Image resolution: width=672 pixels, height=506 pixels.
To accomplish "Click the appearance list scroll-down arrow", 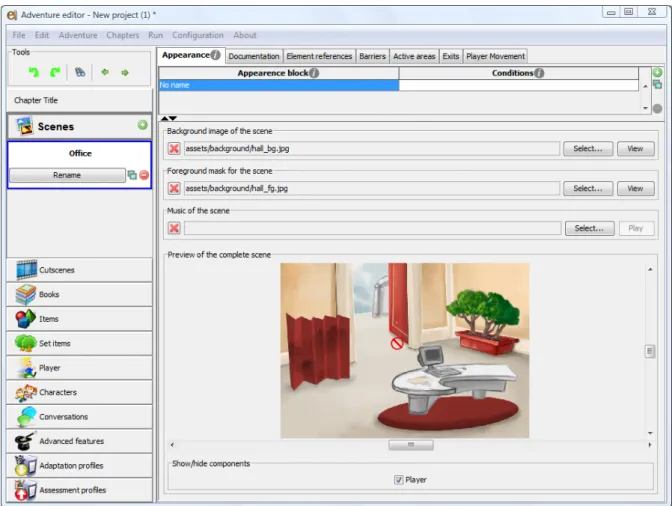I will (645, 108).
